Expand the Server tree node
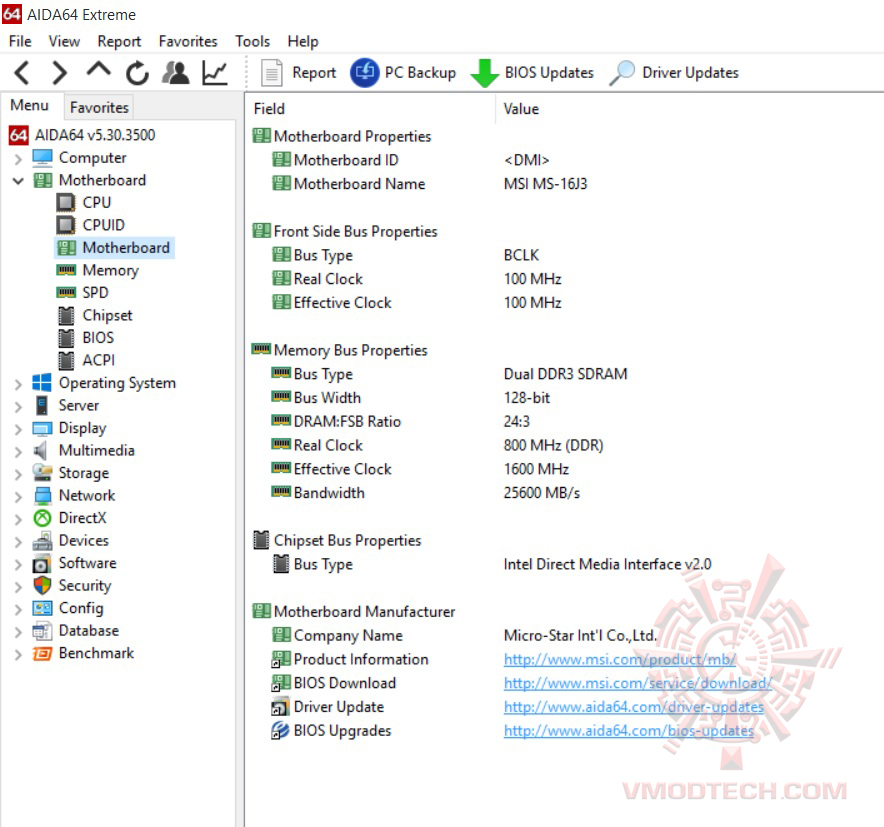This screenshot has height=827, width=884. [18, 406]
